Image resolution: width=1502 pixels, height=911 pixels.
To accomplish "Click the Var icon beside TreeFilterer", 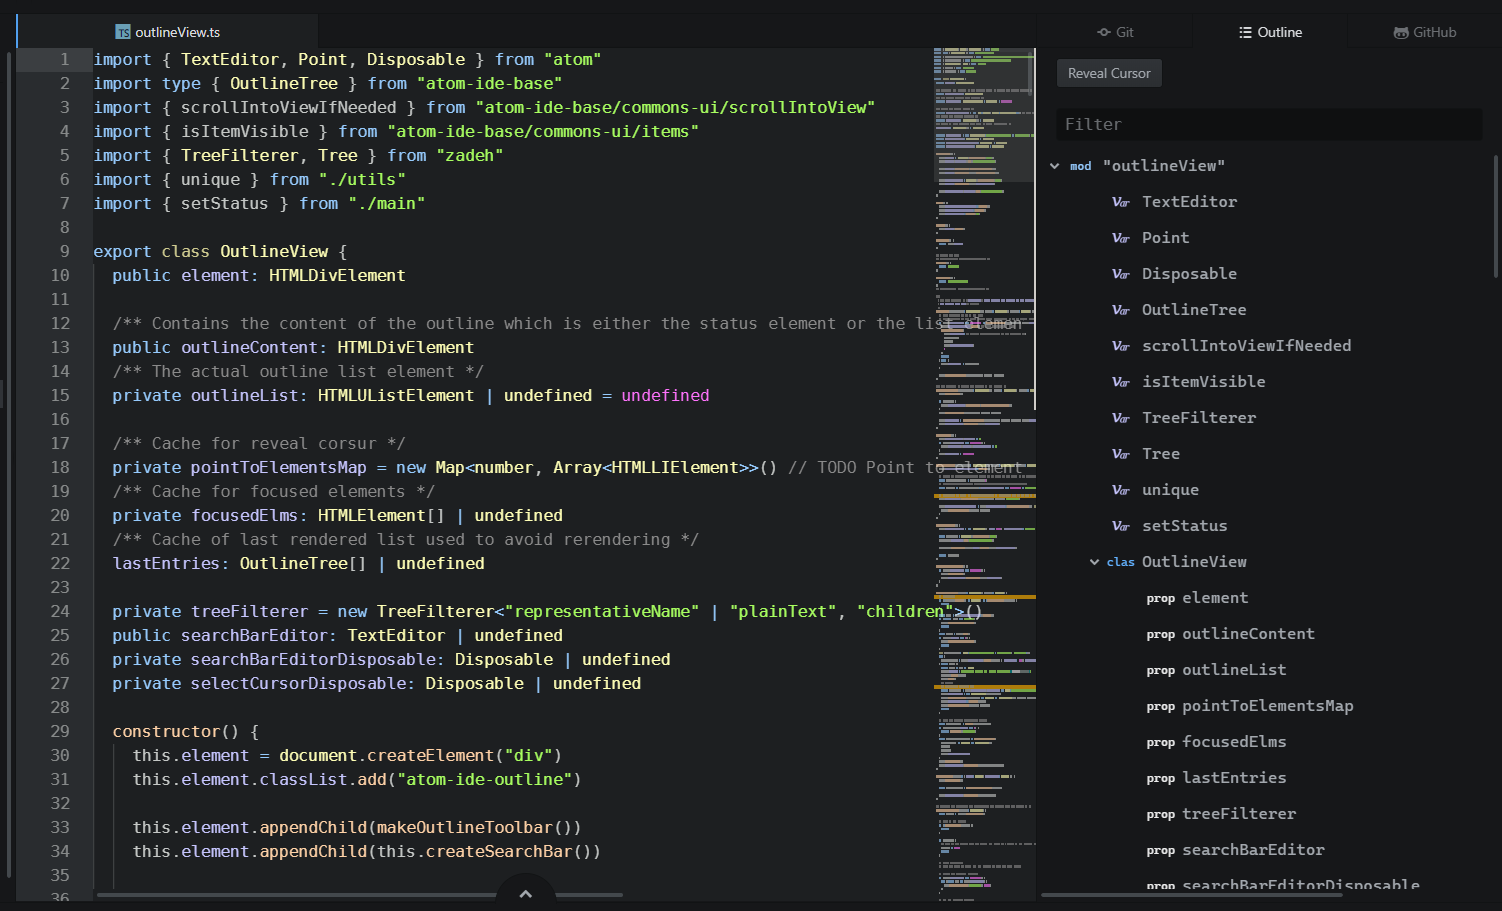I will pos(1121,418).
